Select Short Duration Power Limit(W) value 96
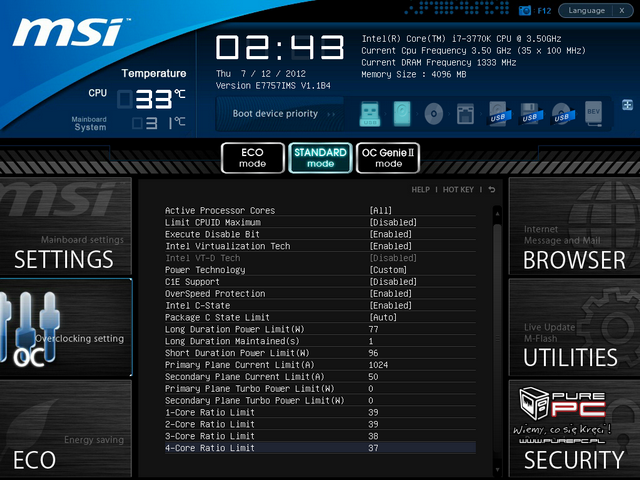This screenshot has width=640, height=480. pos(373,353)
